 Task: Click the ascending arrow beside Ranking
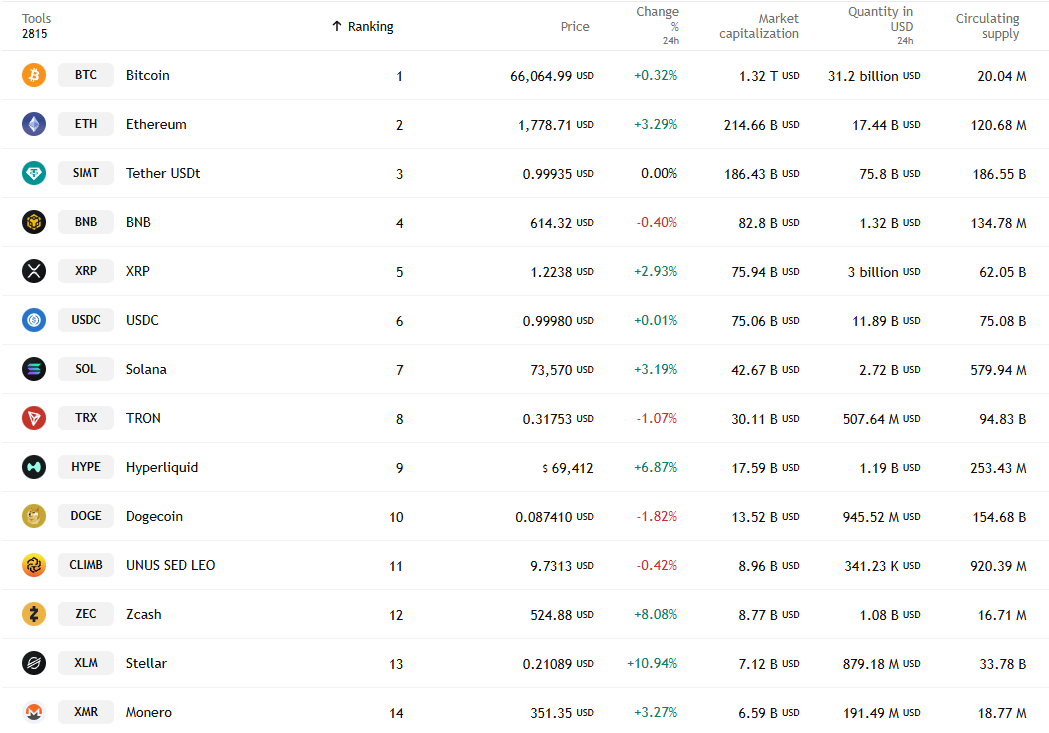click(x=337, y=26)
